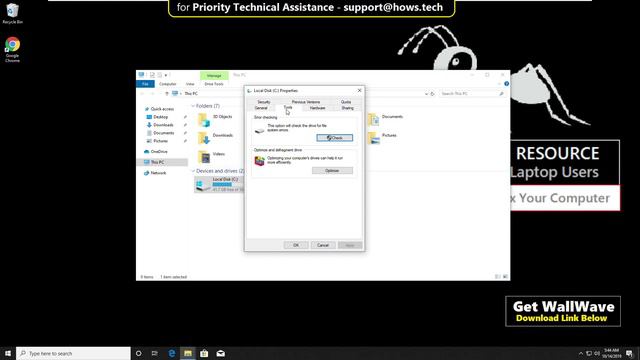
Task: Click the taskbar search box
Action: point(73,353)
